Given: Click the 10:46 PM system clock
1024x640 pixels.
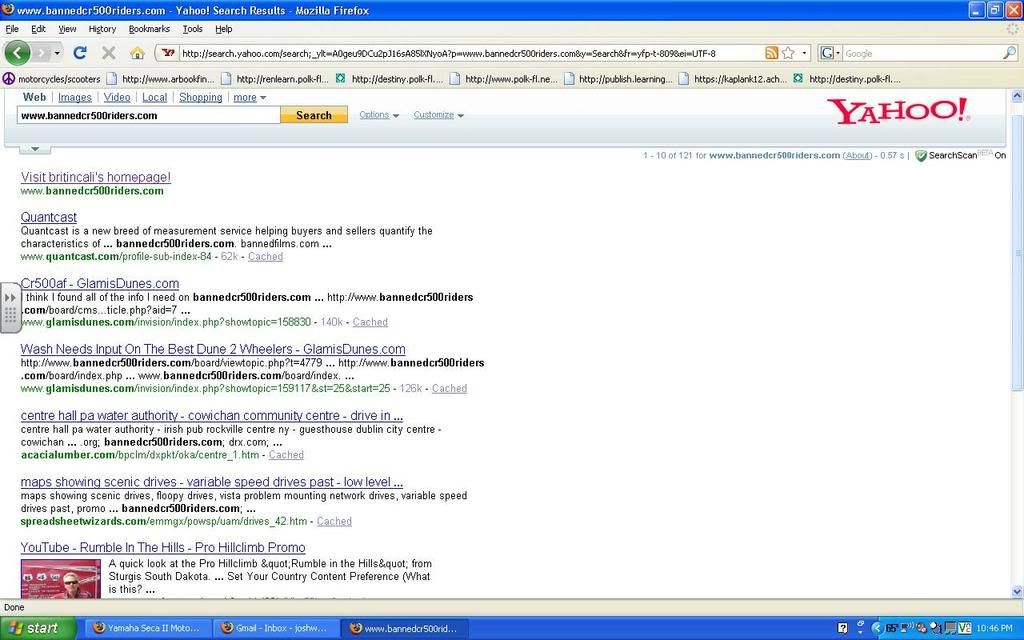Looking at the screenshot, I should tap(995, 628).
